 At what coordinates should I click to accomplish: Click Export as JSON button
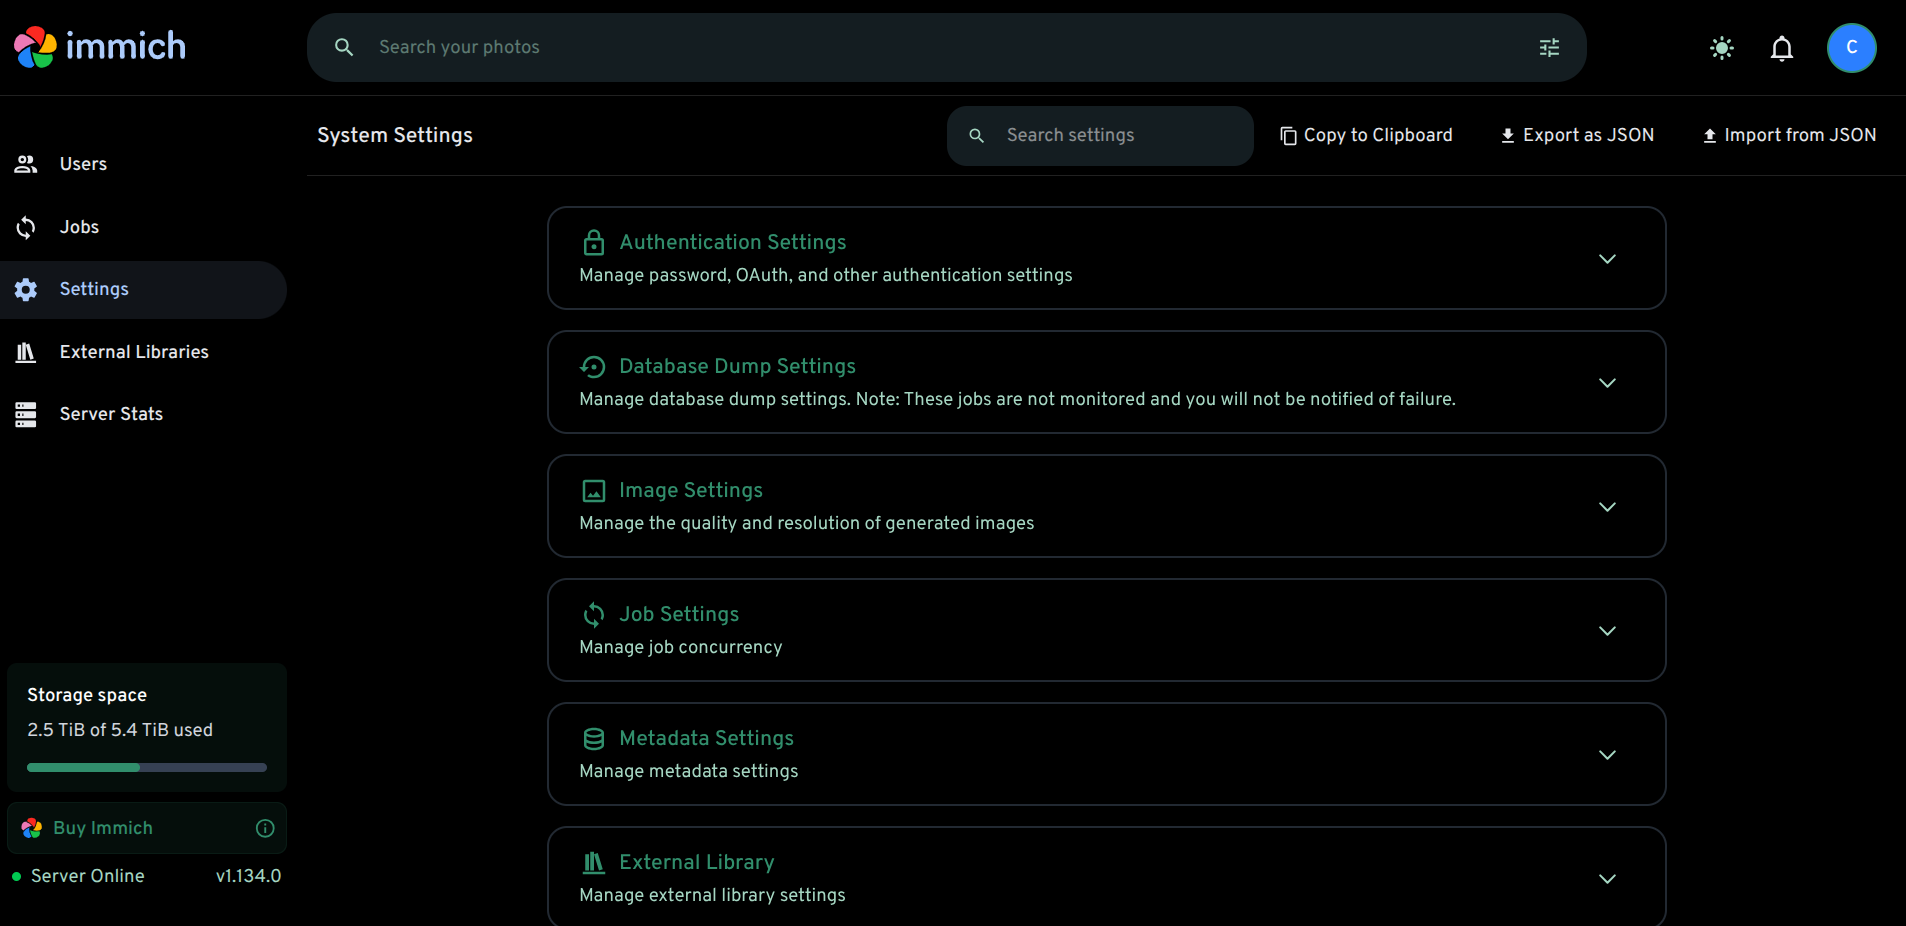(1577, 135)
